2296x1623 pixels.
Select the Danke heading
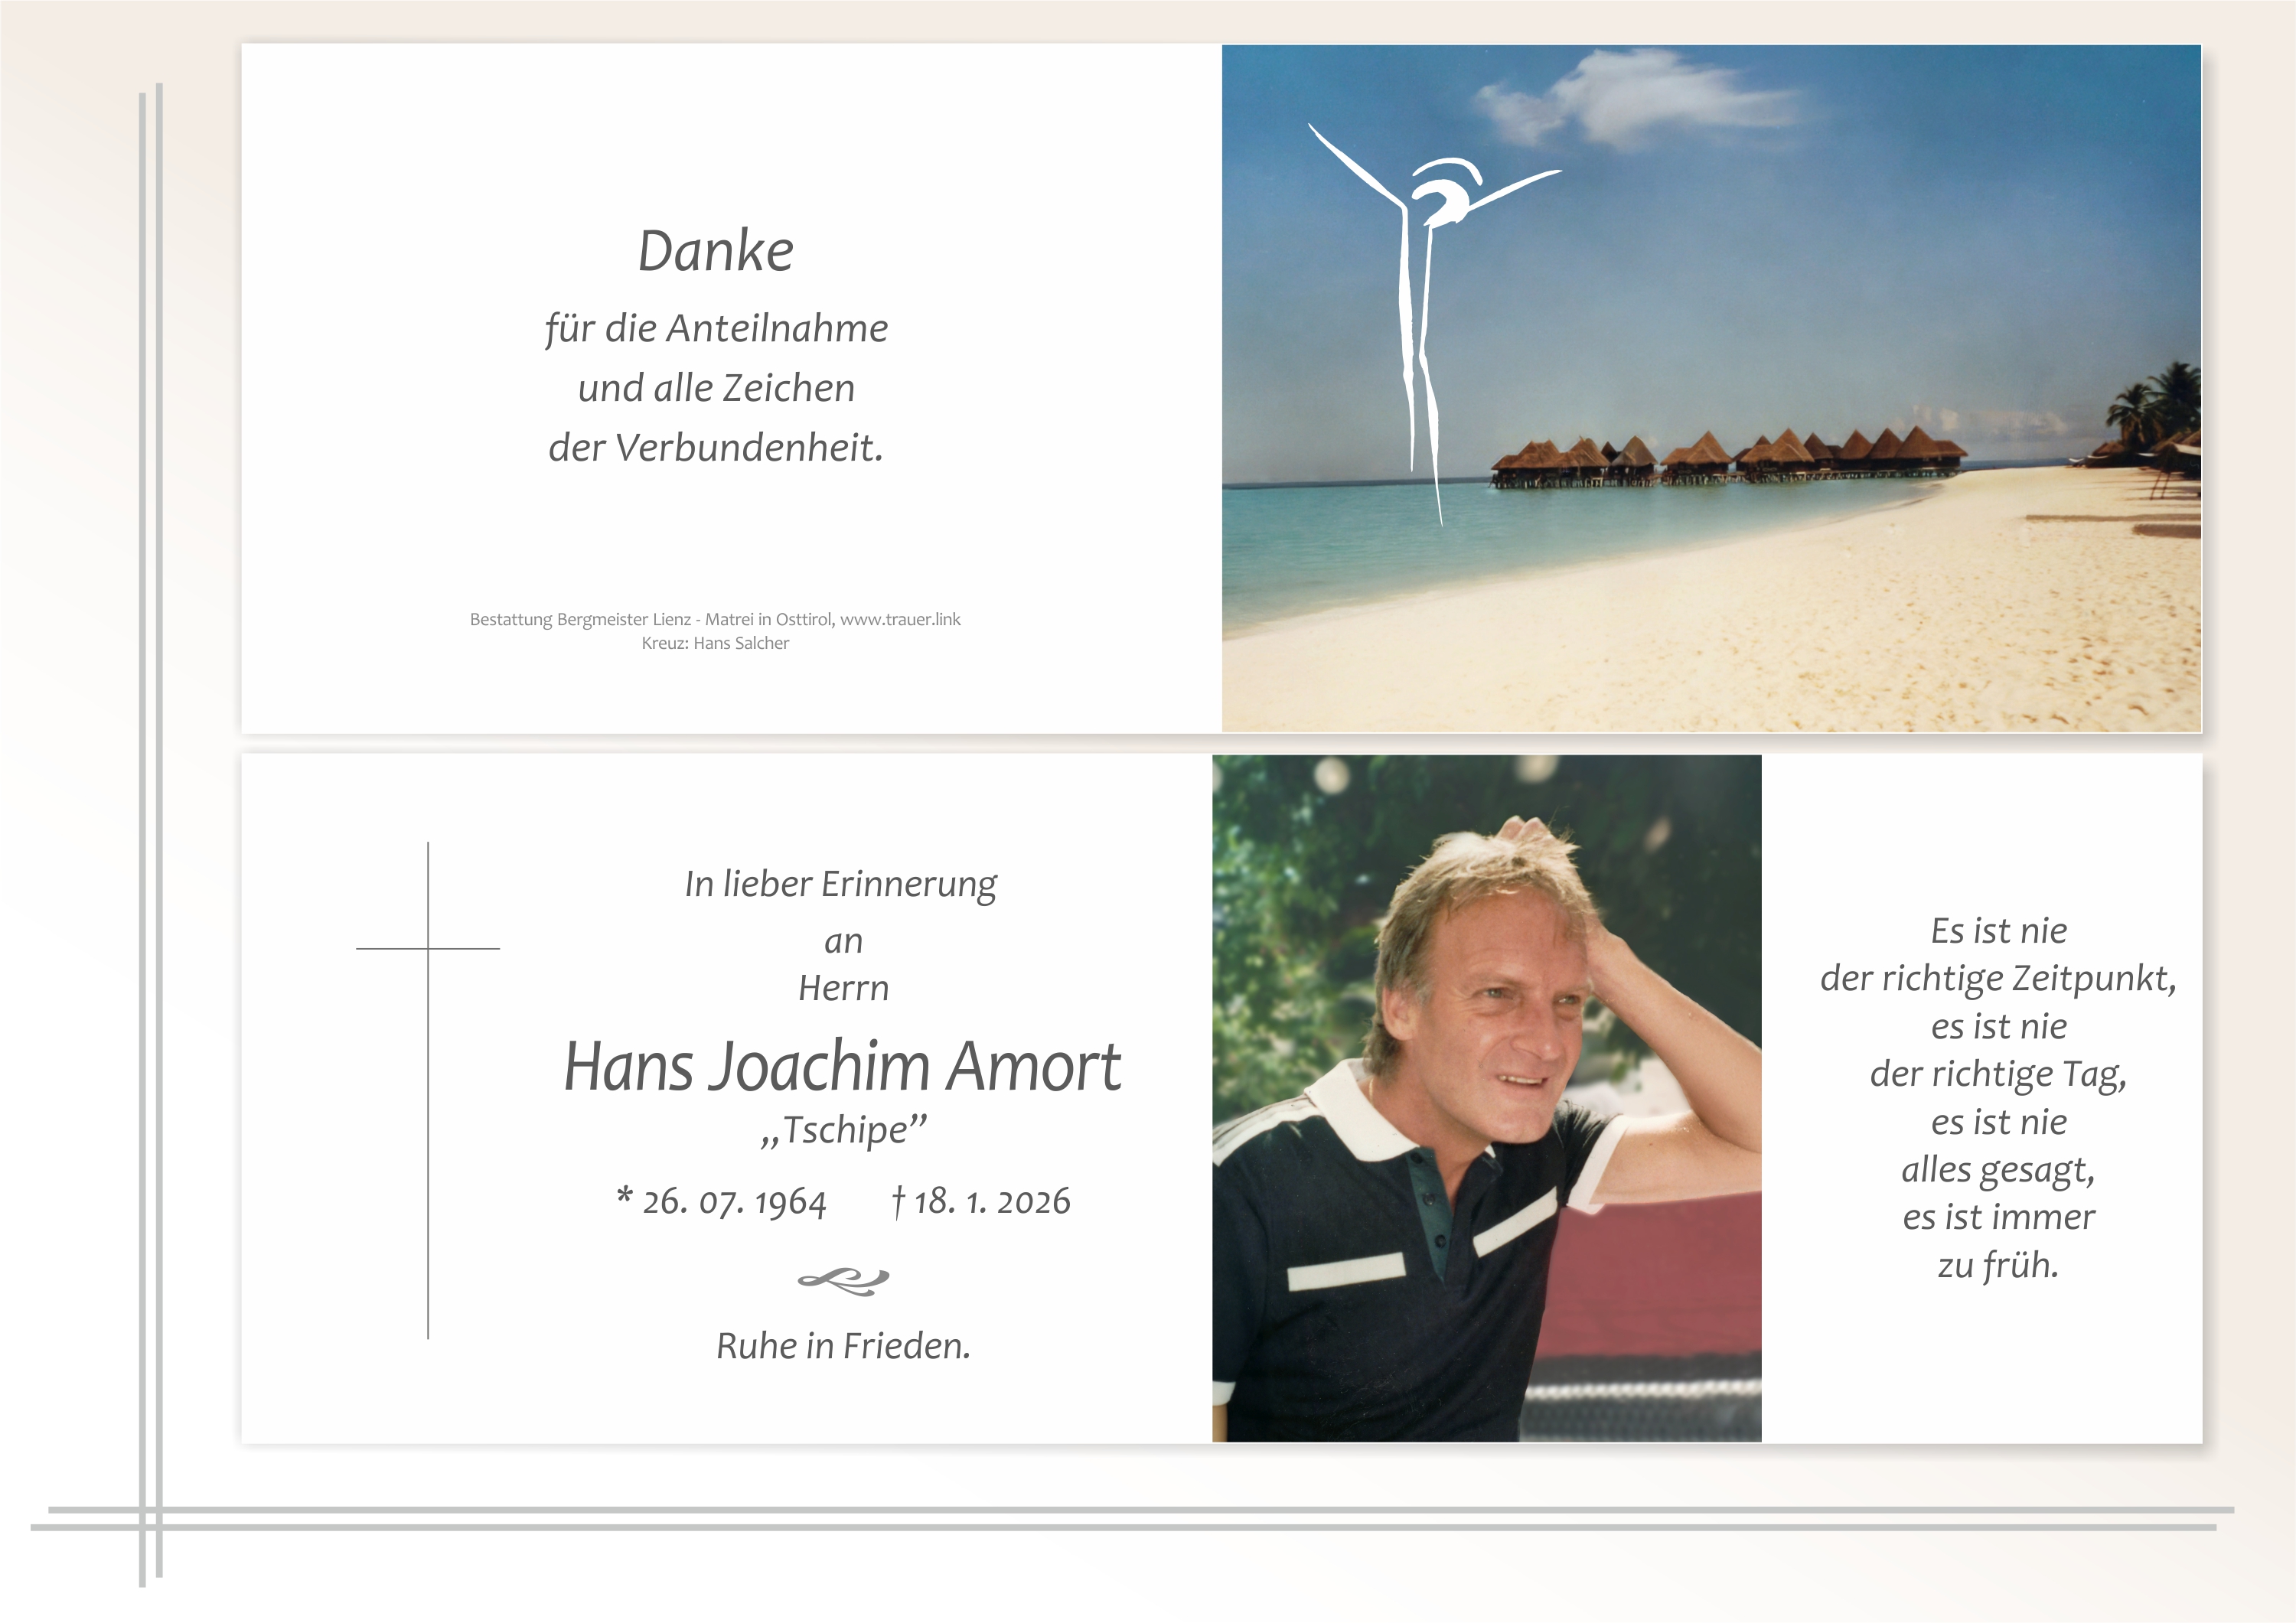pos(716,251)
